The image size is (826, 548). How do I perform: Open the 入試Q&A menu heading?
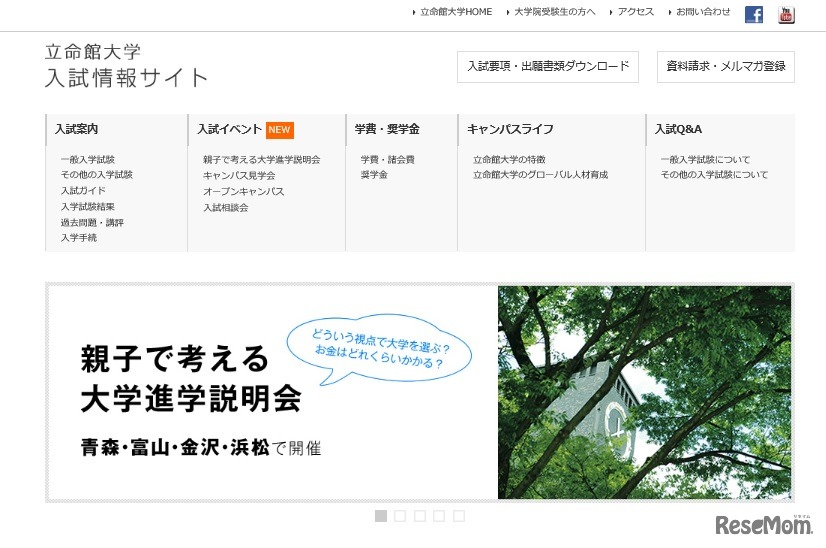678,129
